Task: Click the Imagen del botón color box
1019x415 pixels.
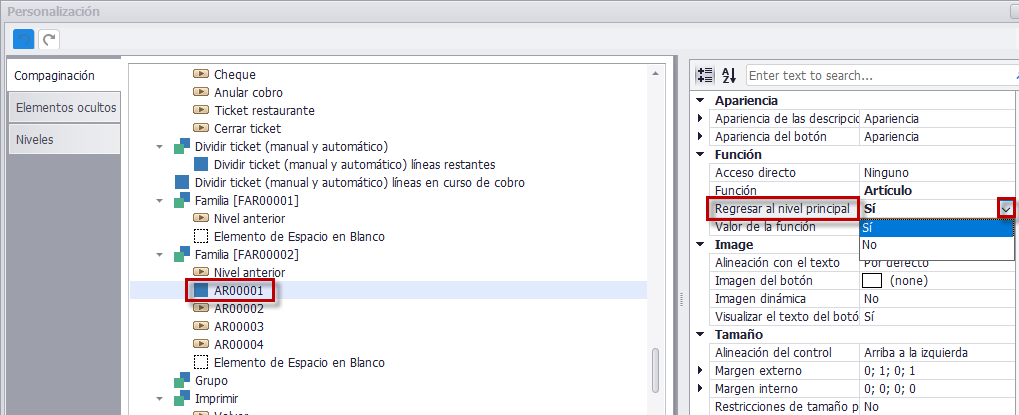Action: click(871, 281)
